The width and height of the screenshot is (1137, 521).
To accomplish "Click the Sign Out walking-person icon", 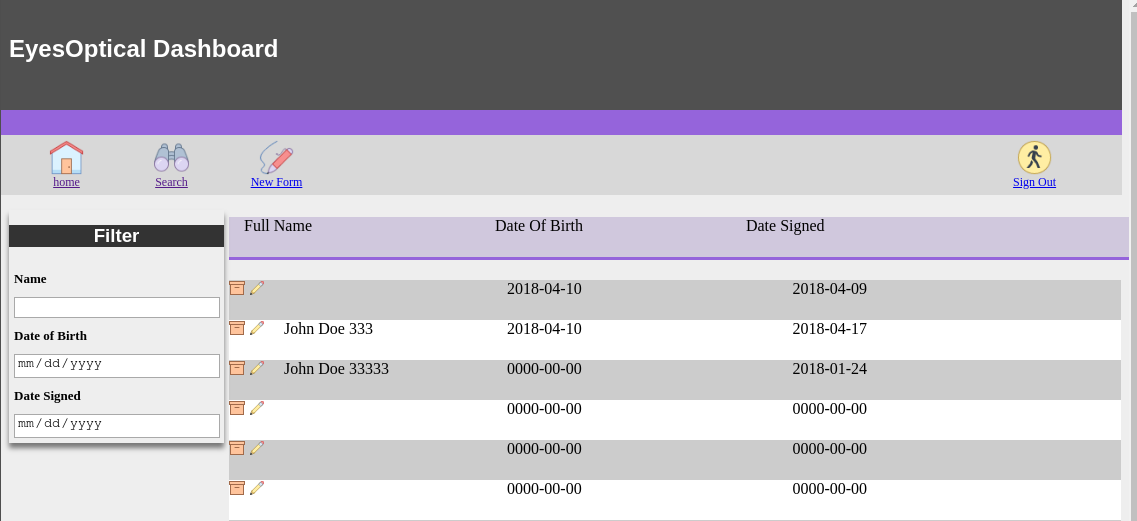I will (x=1034, y=157).
